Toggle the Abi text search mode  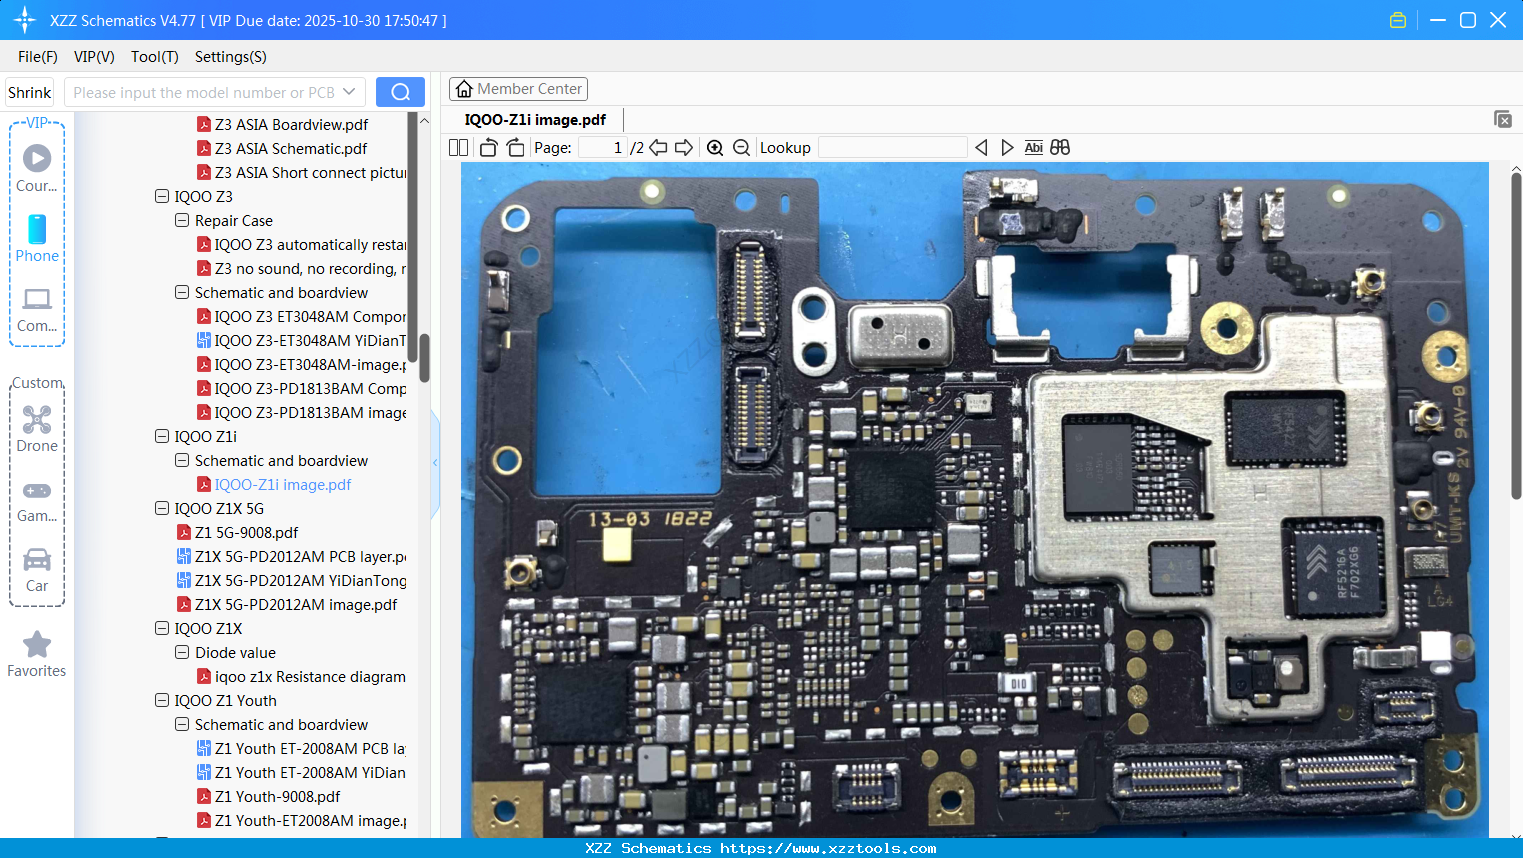click(1033, 147)
